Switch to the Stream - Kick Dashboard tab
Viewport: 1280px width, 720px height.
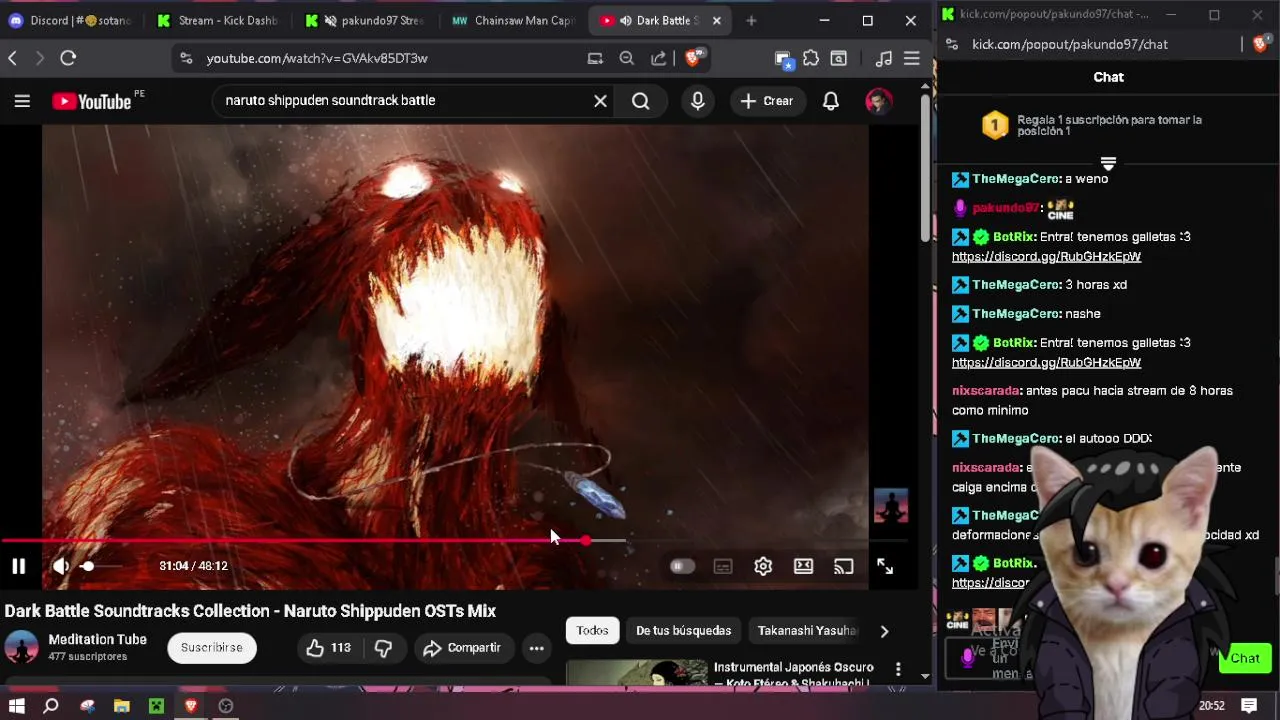tap(217, 20)
